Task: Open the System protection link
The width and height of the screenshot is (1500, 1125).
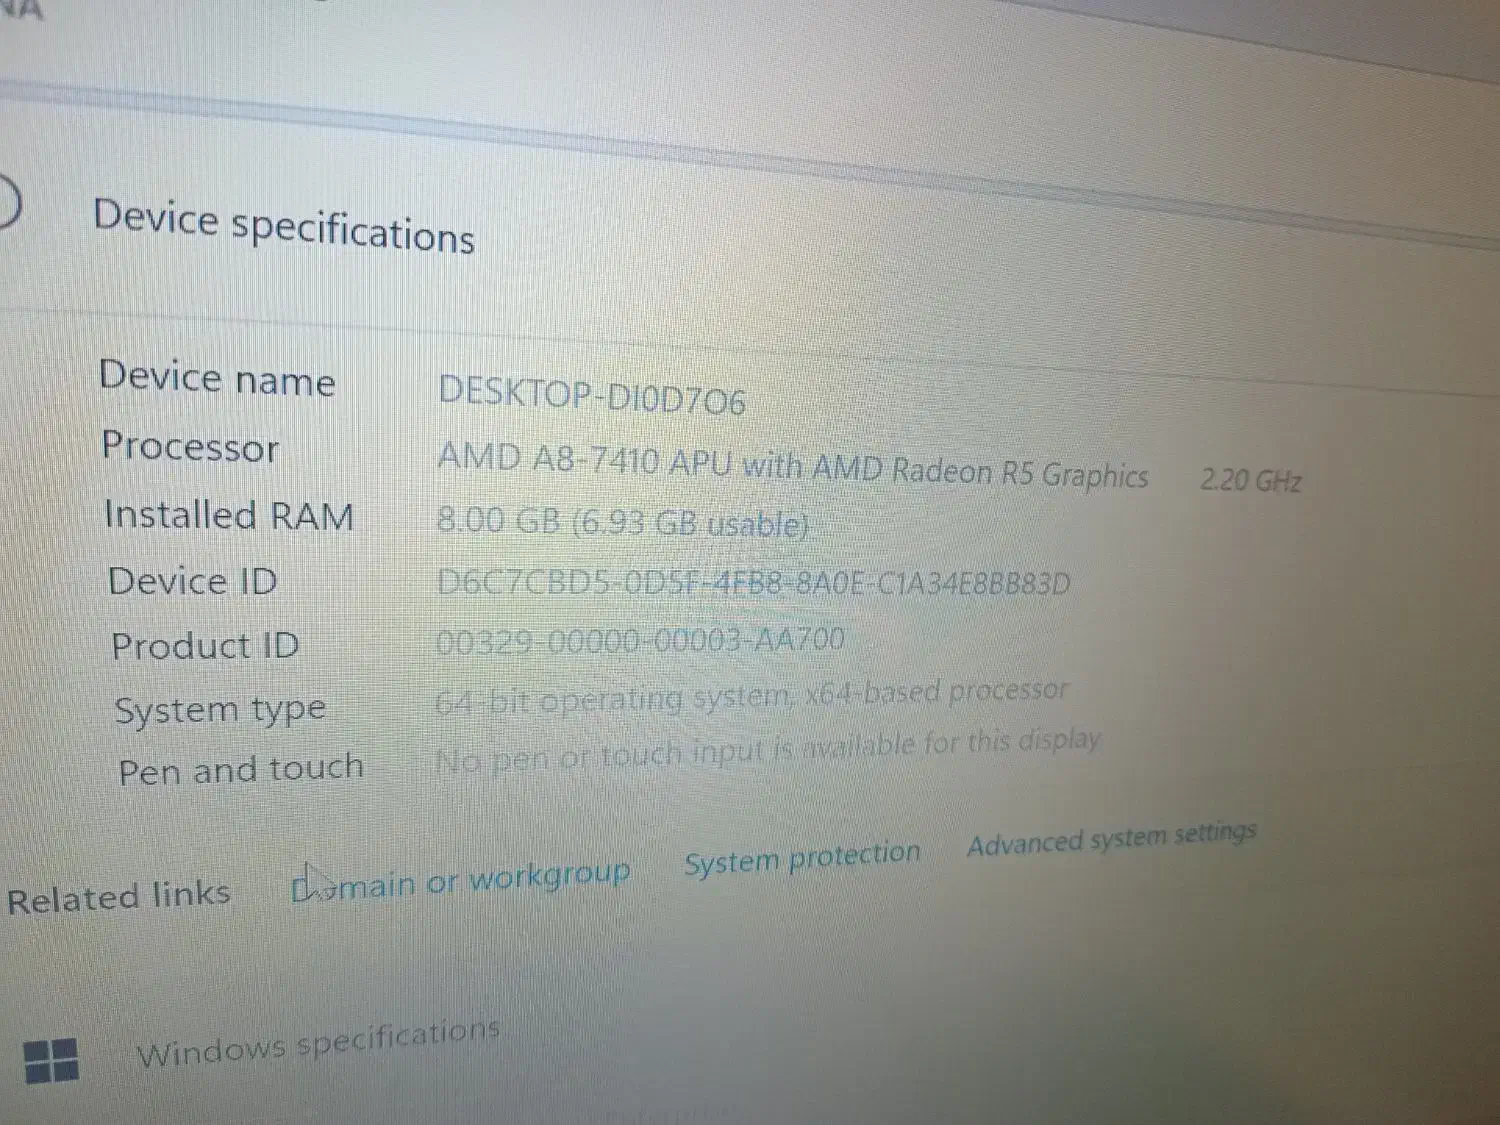Action: (802, 858)
